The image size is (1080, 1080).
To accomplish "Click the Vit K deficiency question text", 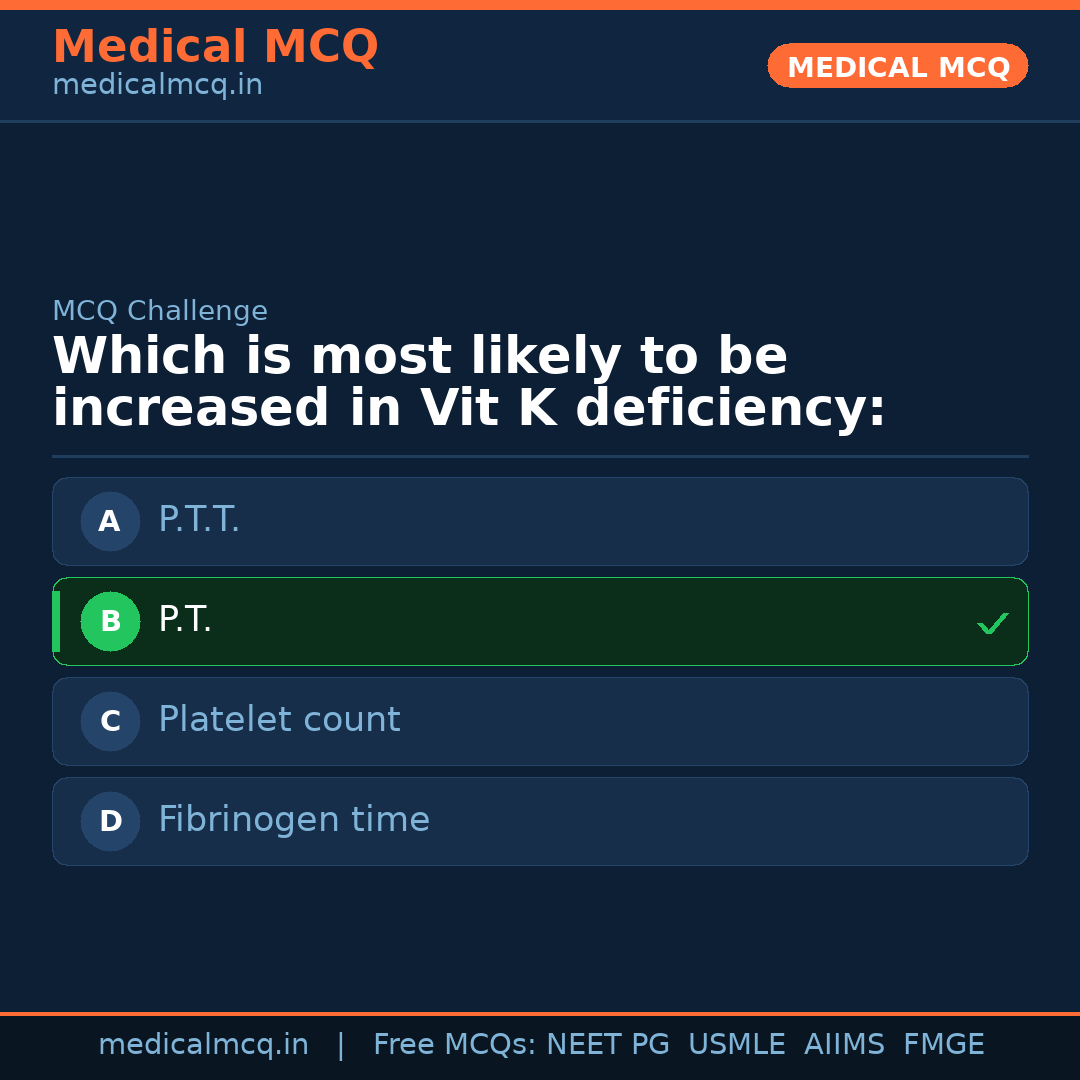I will click(469, 383).
